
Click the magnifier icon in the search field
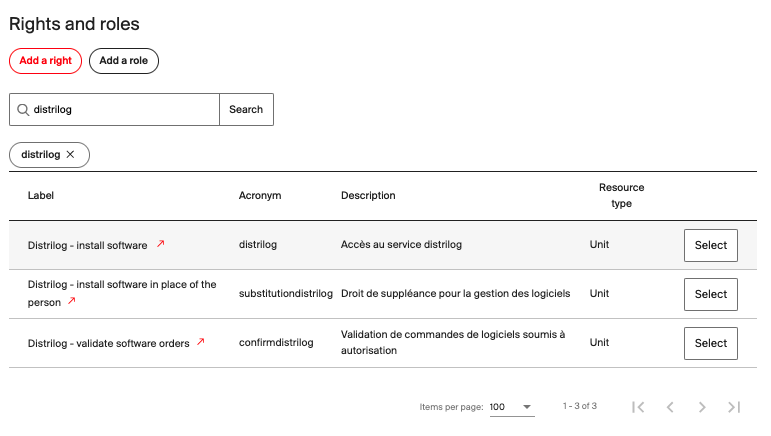[x=23, y=110]
